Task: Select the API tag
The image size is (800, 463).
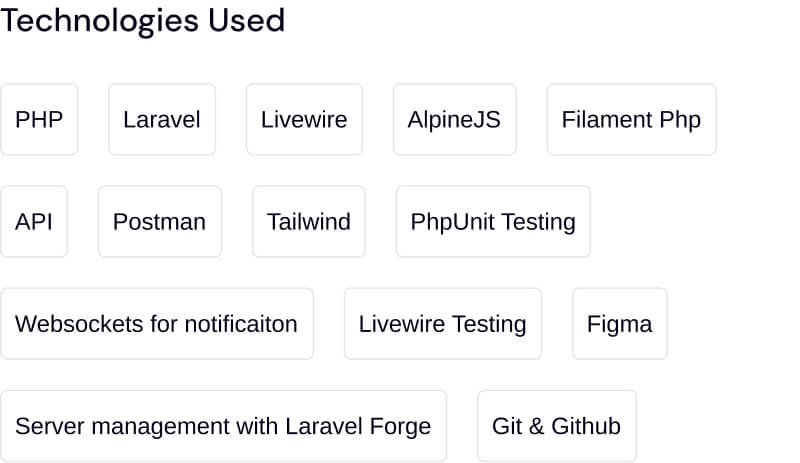Action: point(34,222)
